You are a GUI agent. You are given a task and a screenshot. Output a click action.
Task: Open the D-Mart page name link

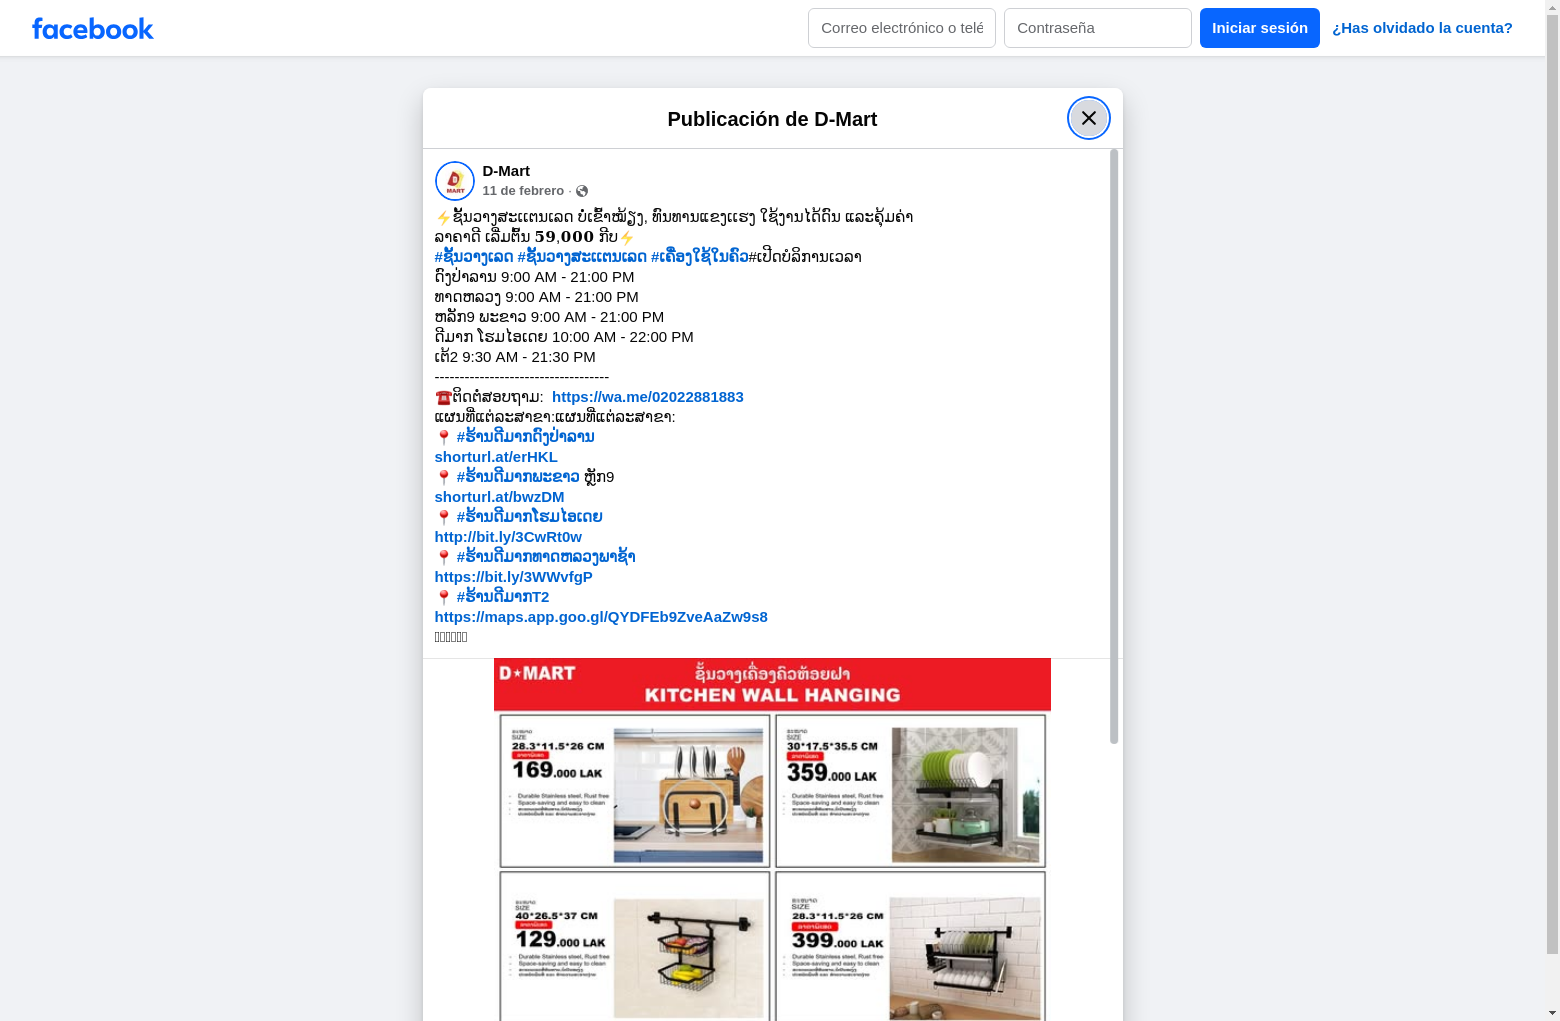click(x=506, y=171)
